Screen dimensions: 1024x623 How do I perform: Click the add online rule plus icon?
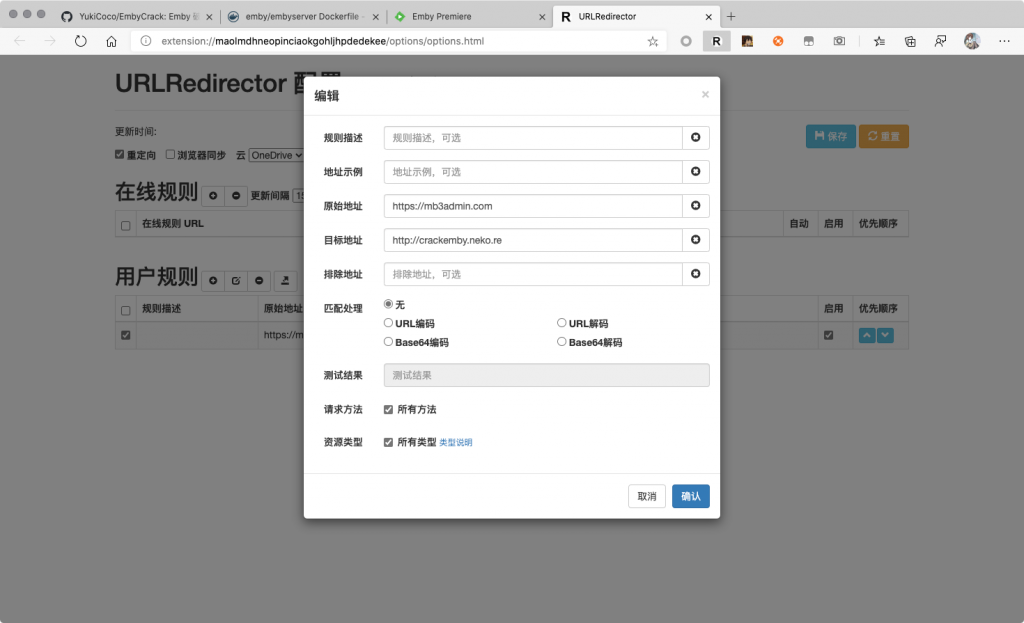tap(212, 196)
